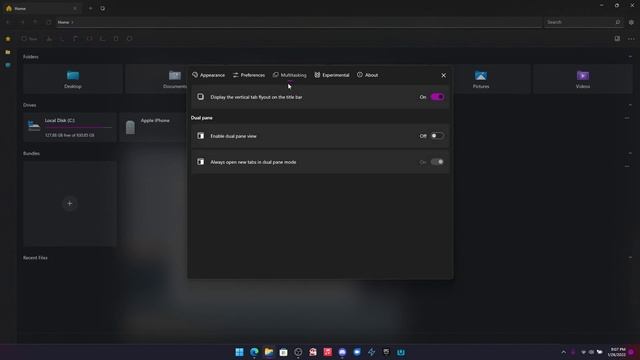Viewport: 640px width, 360px height.
Task: Click the Home star icon in sidebar
Action: (x=8, y=39)
